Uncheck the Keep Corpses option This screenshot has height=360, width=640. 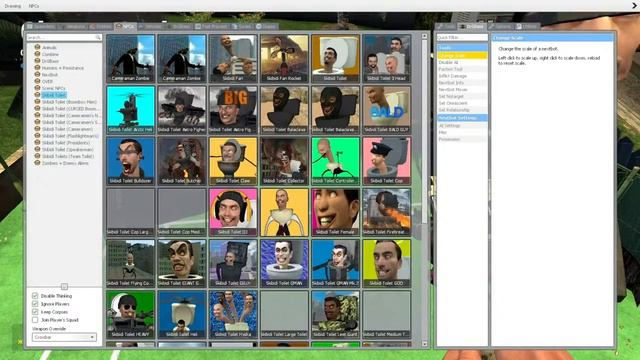(x=35, y=312)
